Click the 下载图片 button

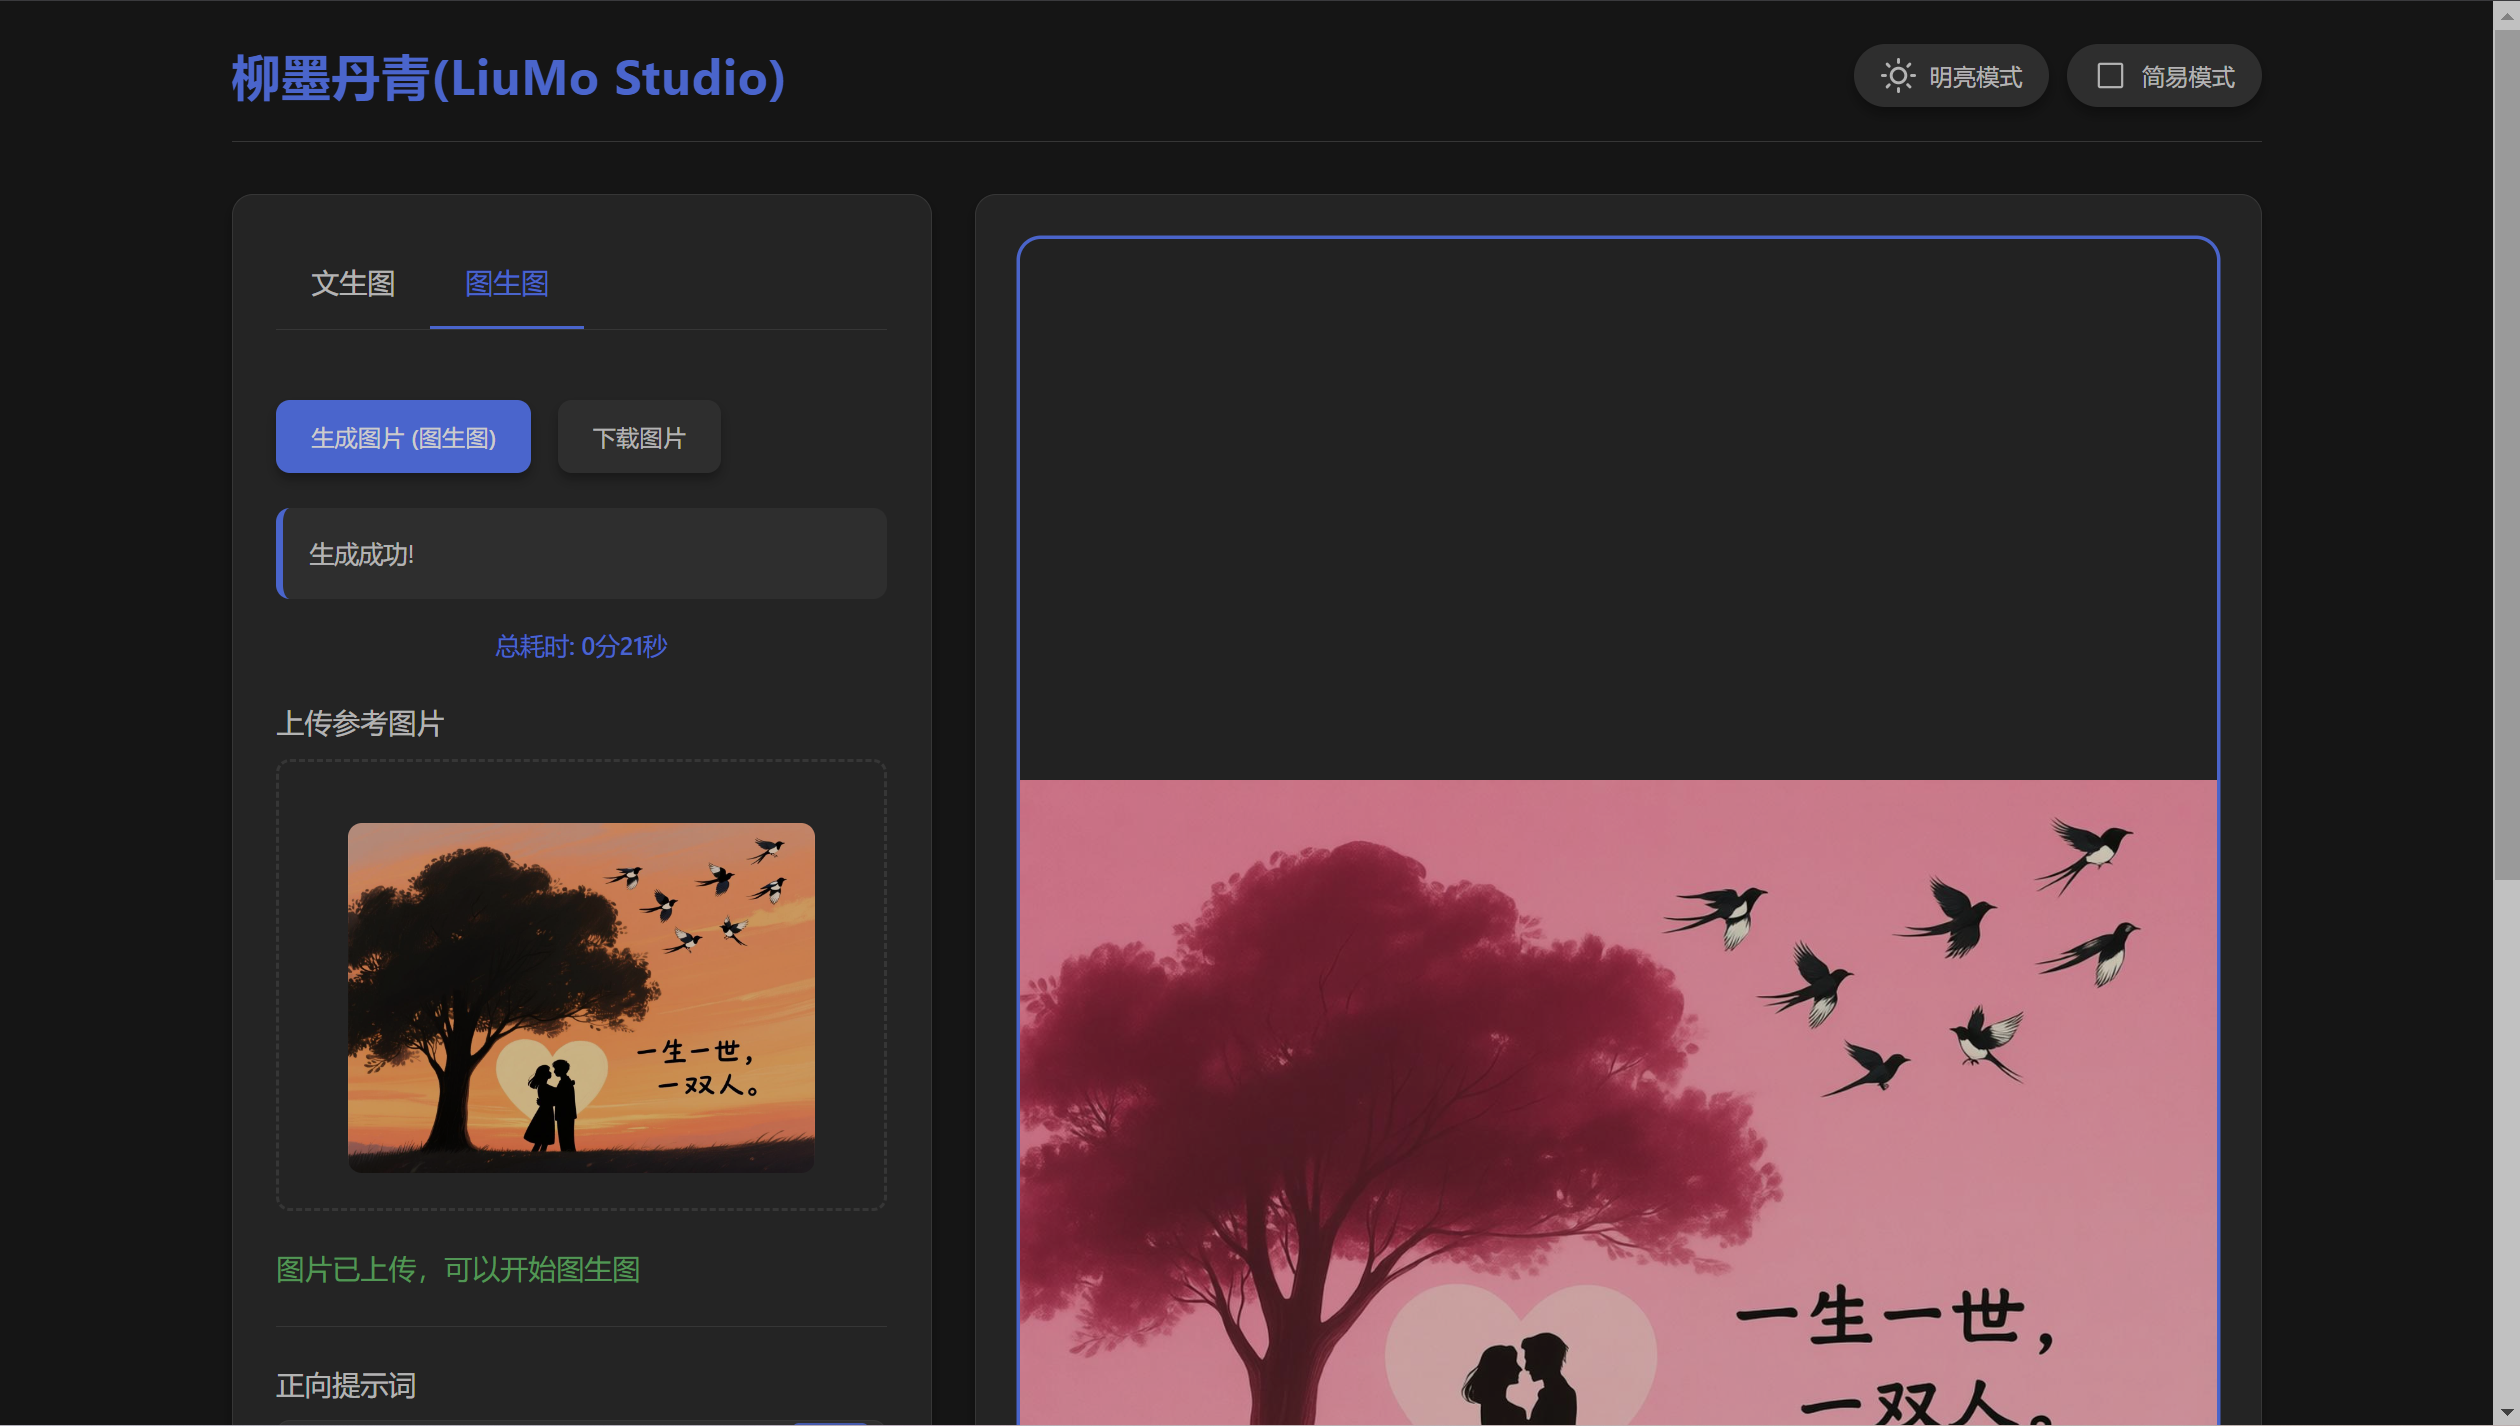[638, 438]
